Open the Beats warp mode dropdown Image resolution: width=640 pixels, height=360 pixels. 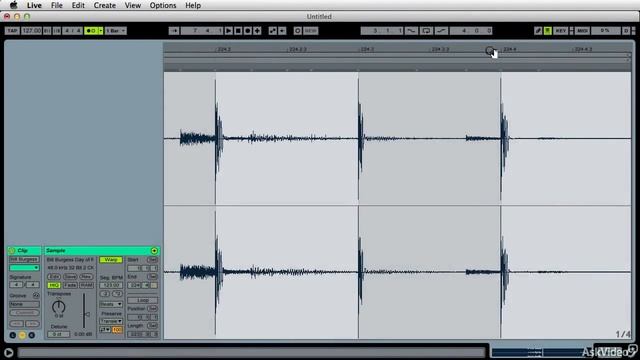click(x=111, y=304)
